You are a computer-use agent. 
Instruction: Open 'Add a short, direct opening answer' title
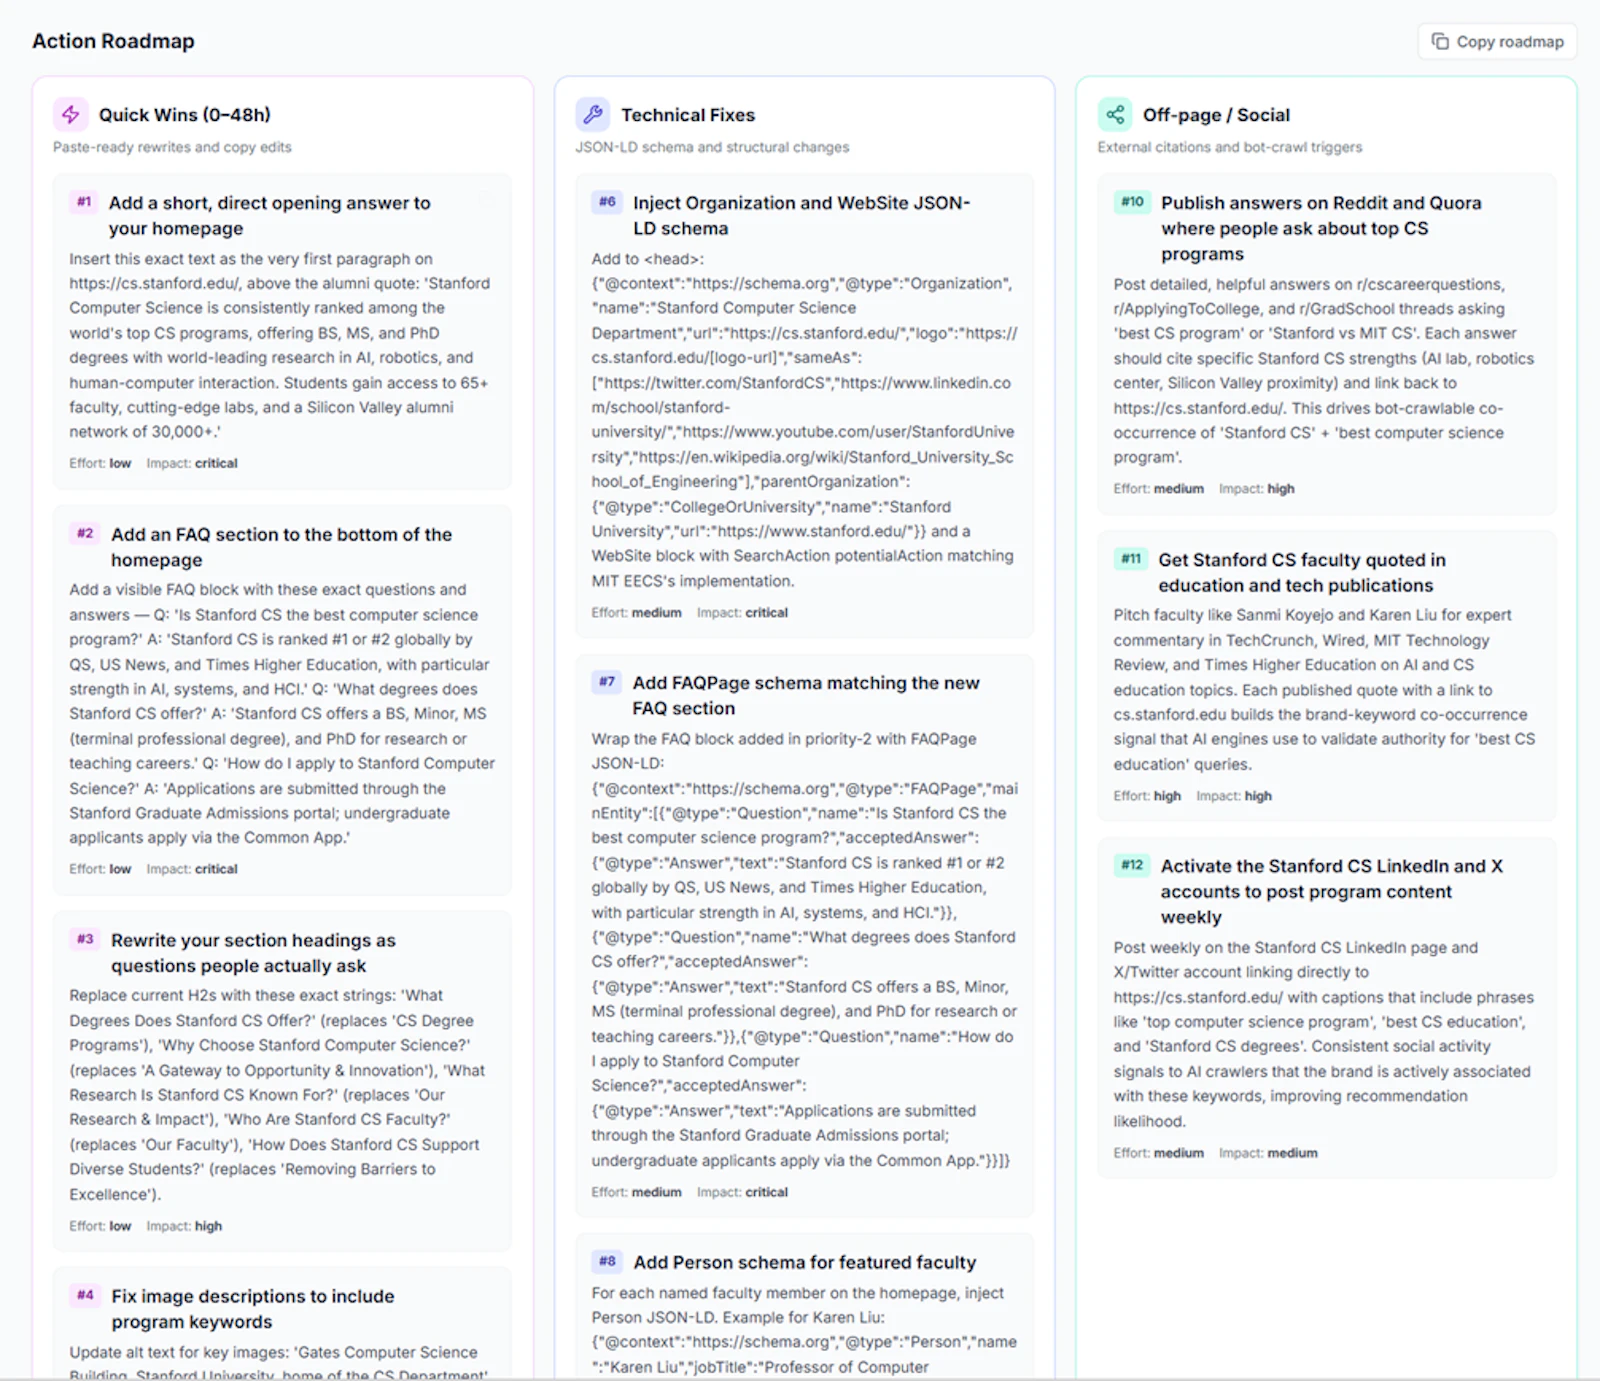pos(270,215)
